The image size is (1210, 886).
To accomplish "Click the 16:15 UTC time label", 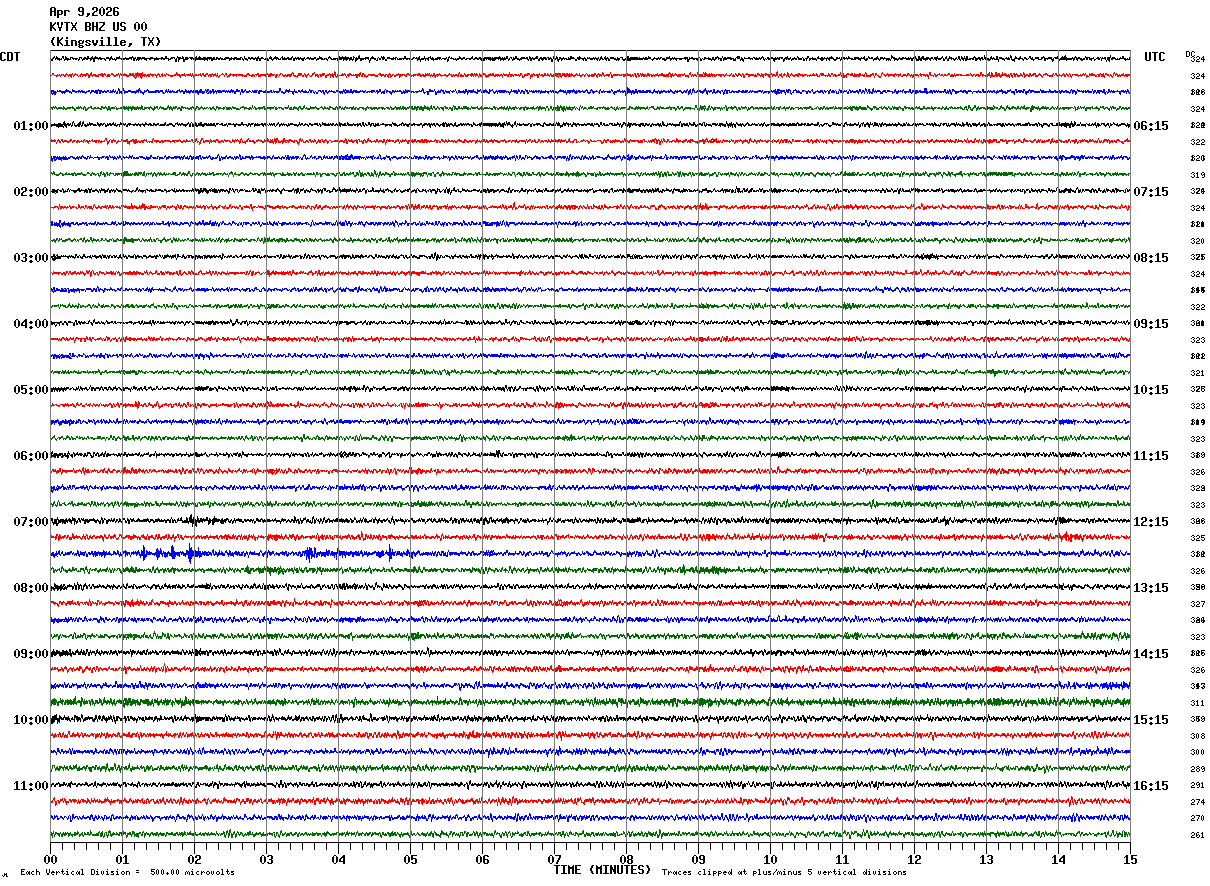I will tap(1151, 786).
